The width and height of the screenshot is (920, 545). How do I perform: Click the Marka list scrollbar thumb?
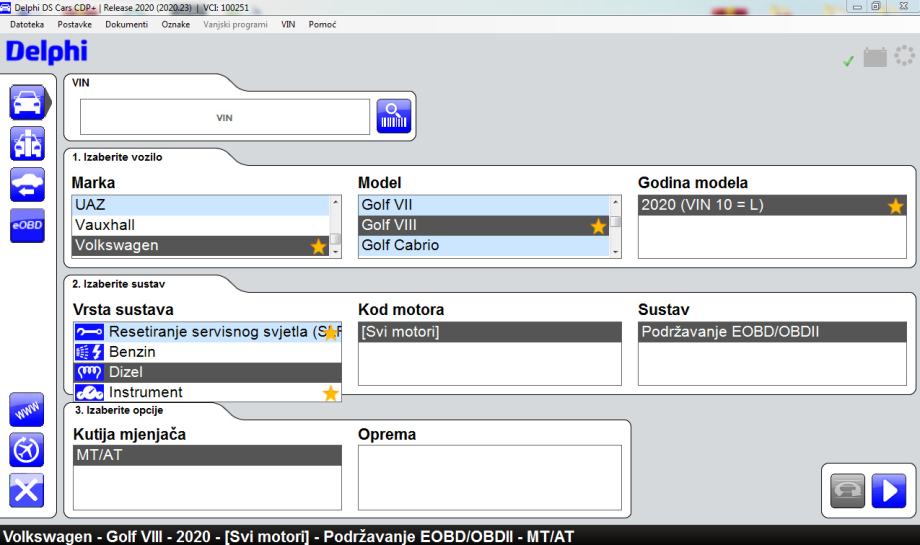[x=335, y=239]
